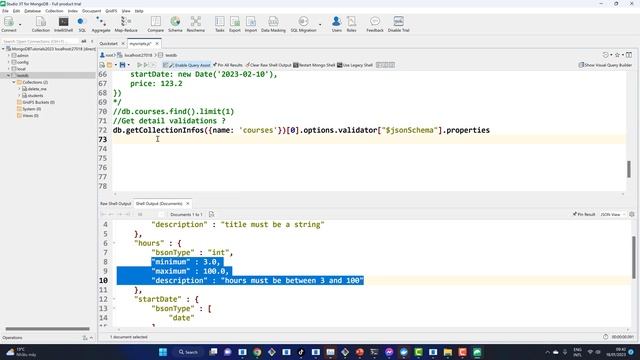Collapse the testdb database node

coord(9,76)
